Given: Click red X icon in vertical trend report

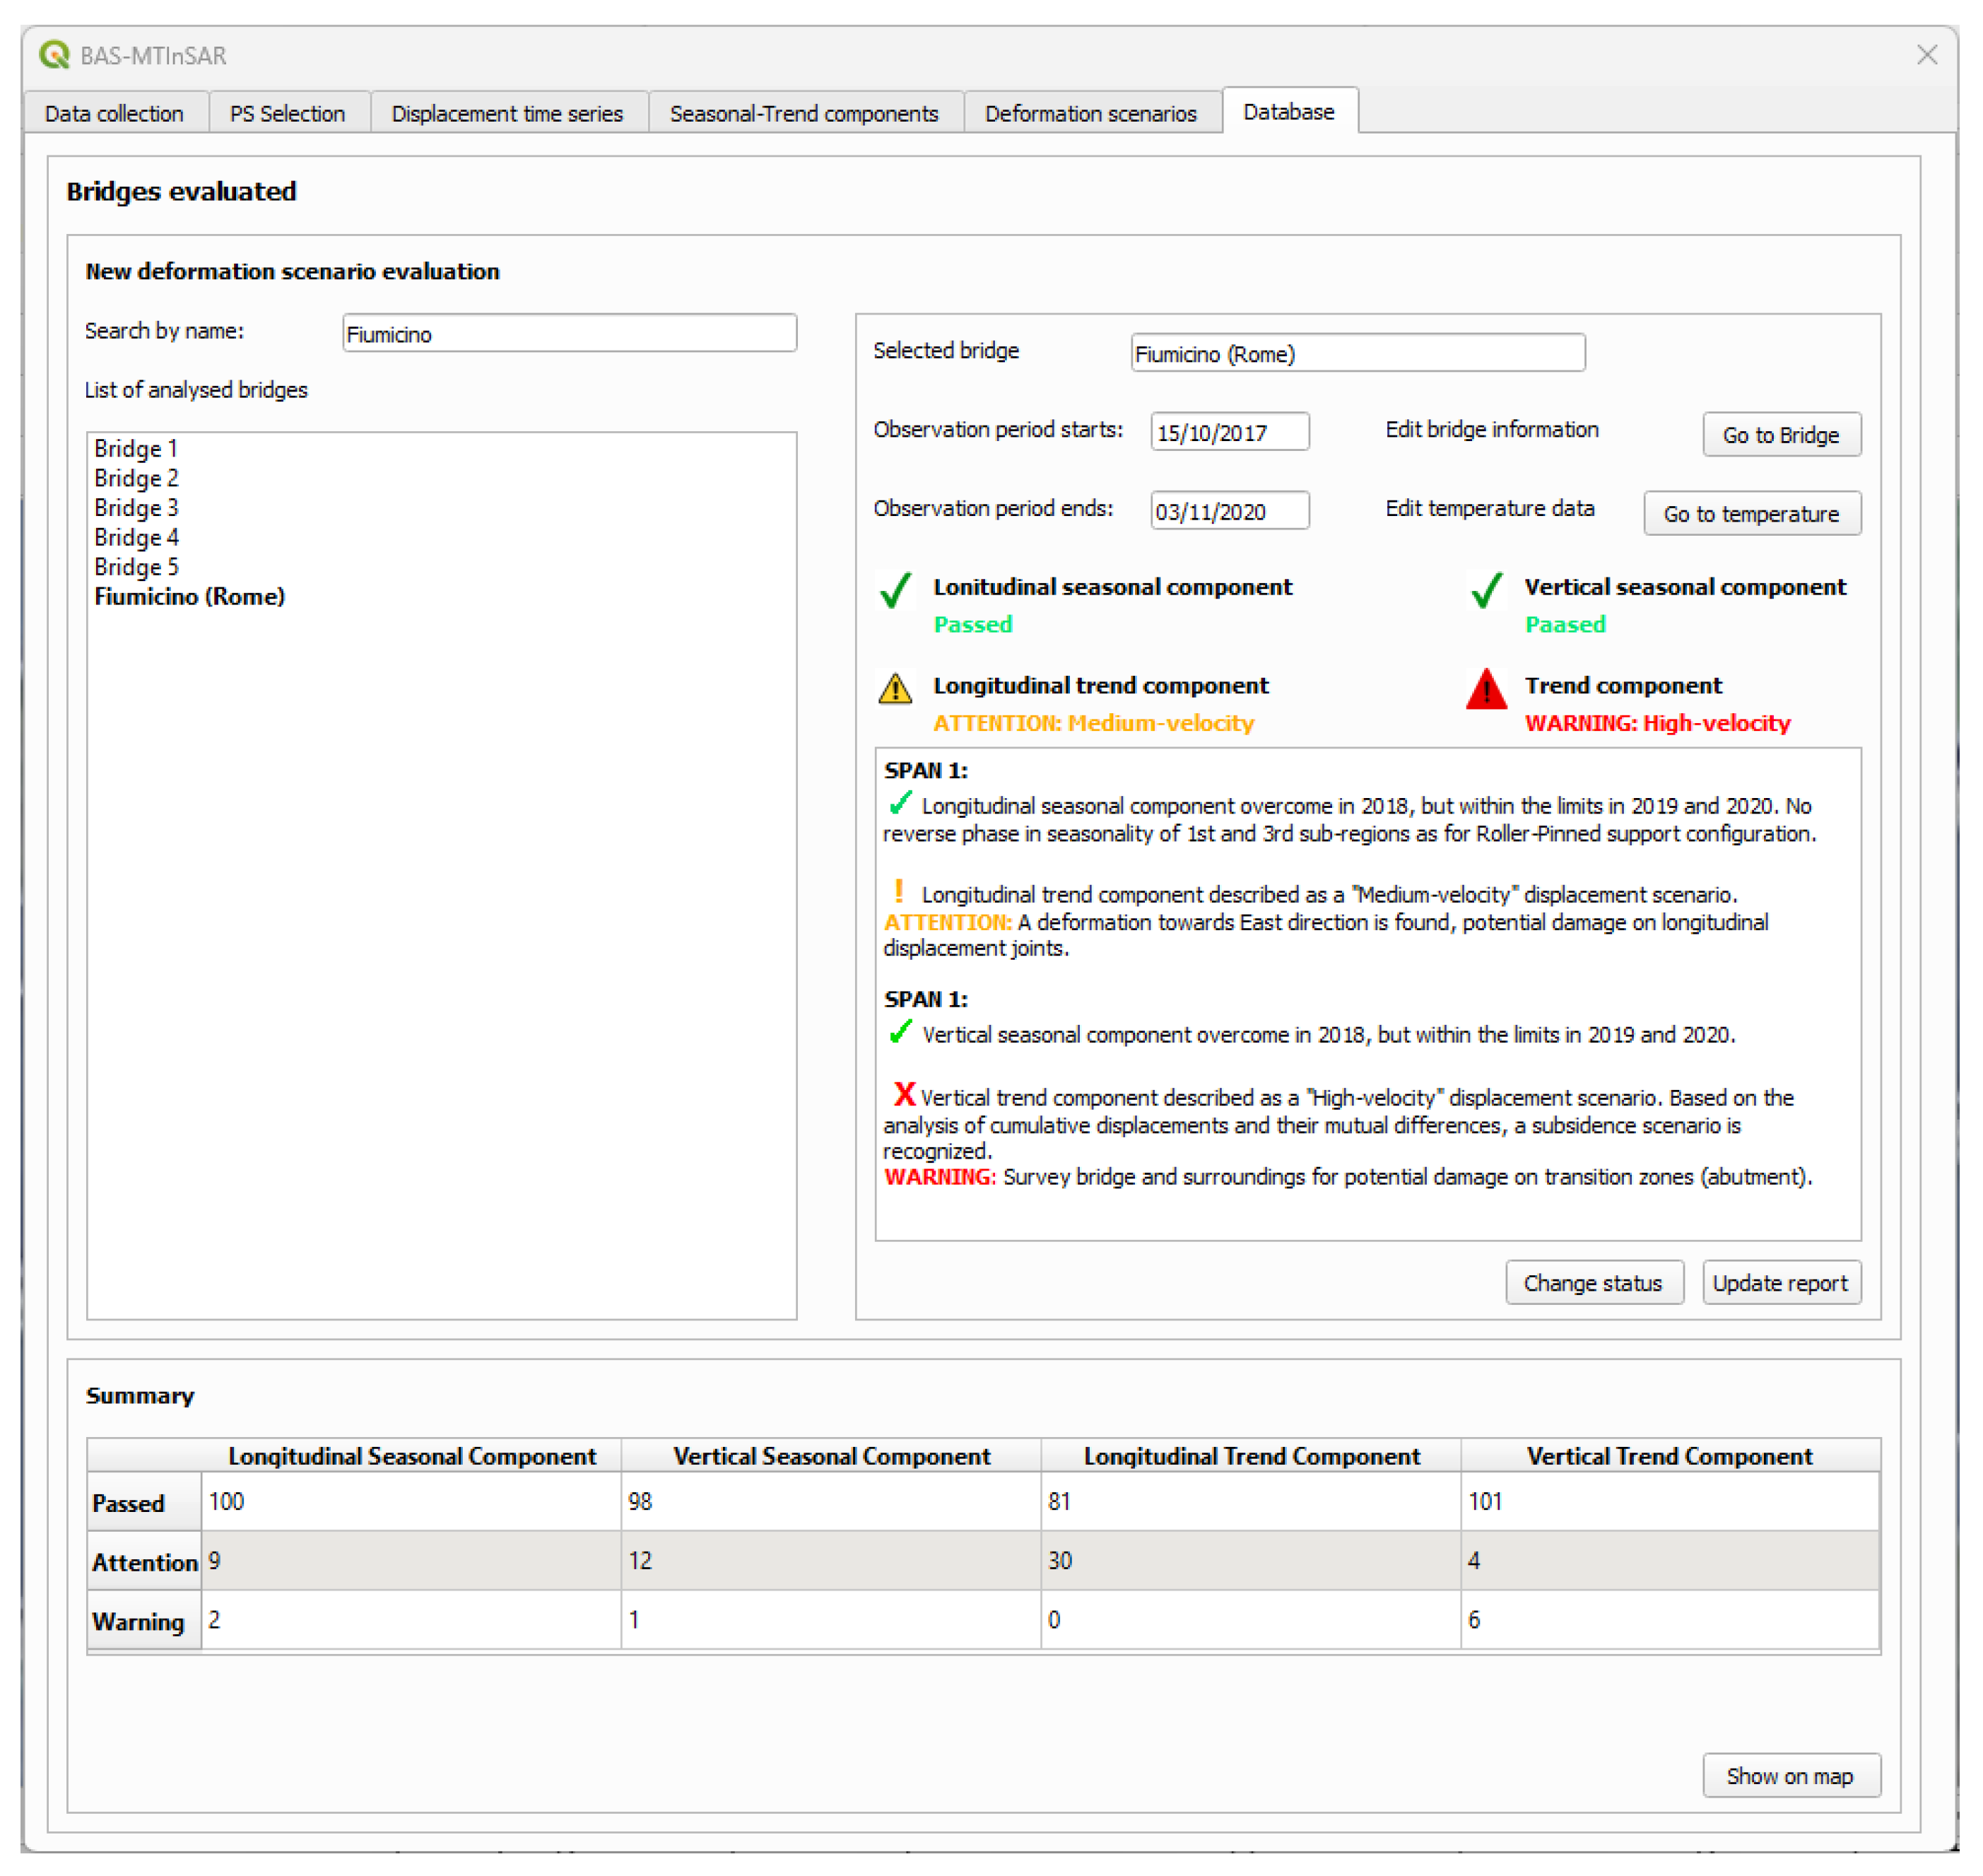Looking at the screenshot, I should click(x=904, y=1094).
